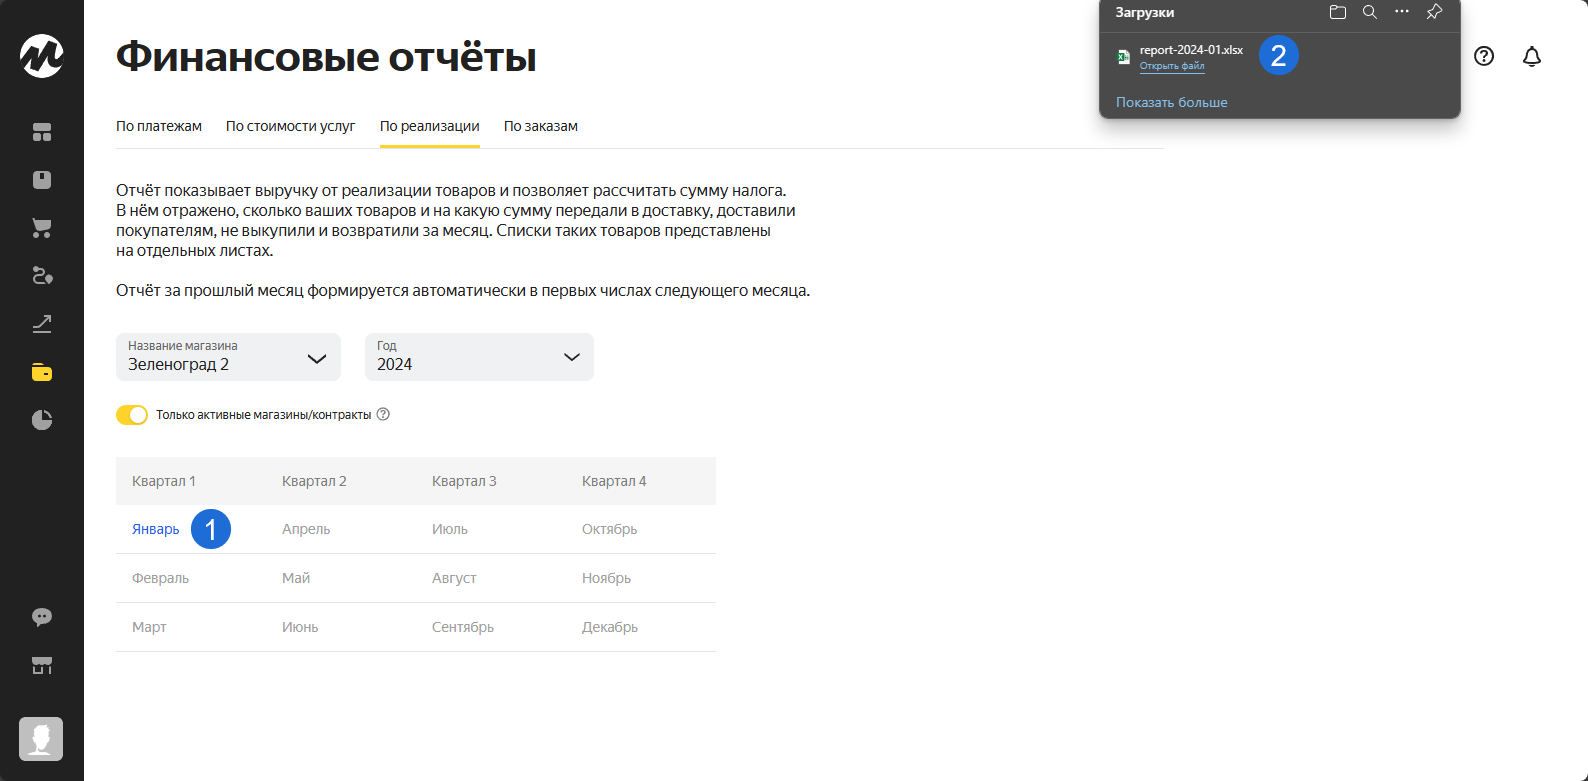Open the downloads folder icon in Загрузки panel
The width and height of the screenshot is (1588, 781).
pyautogui.click(x=1338, y=12)
